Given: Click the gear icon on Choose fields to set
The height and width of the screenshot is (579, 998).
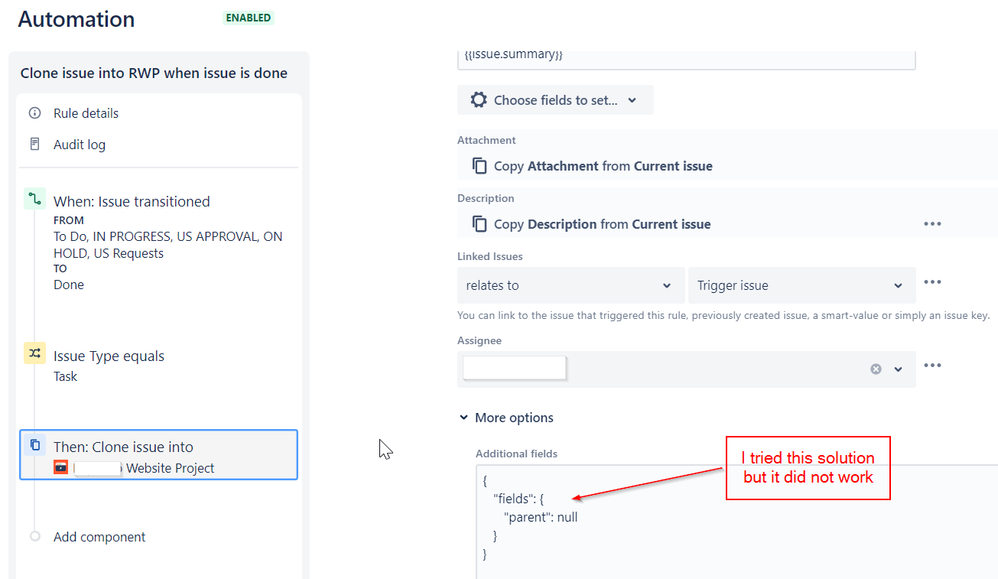Looking at the screenshot, I should tap(477, 99).
